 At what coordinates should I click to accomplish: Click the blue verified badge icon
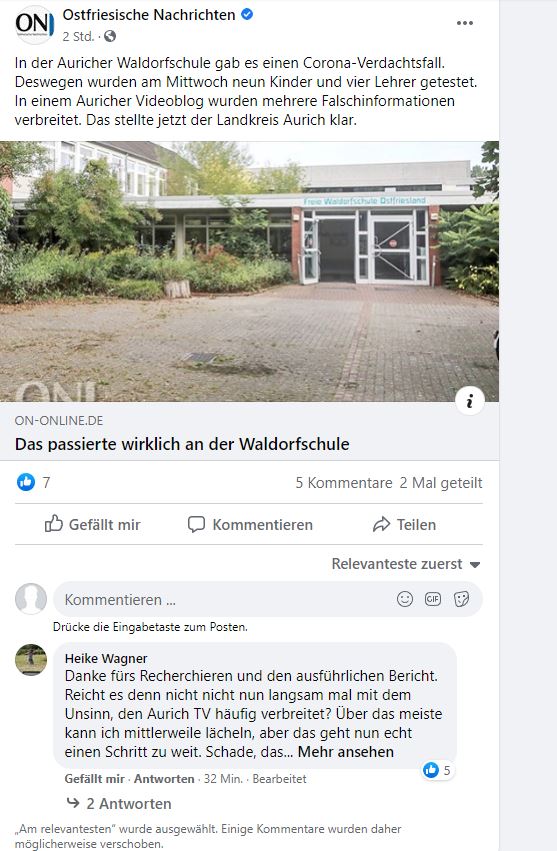coord(247,15)
